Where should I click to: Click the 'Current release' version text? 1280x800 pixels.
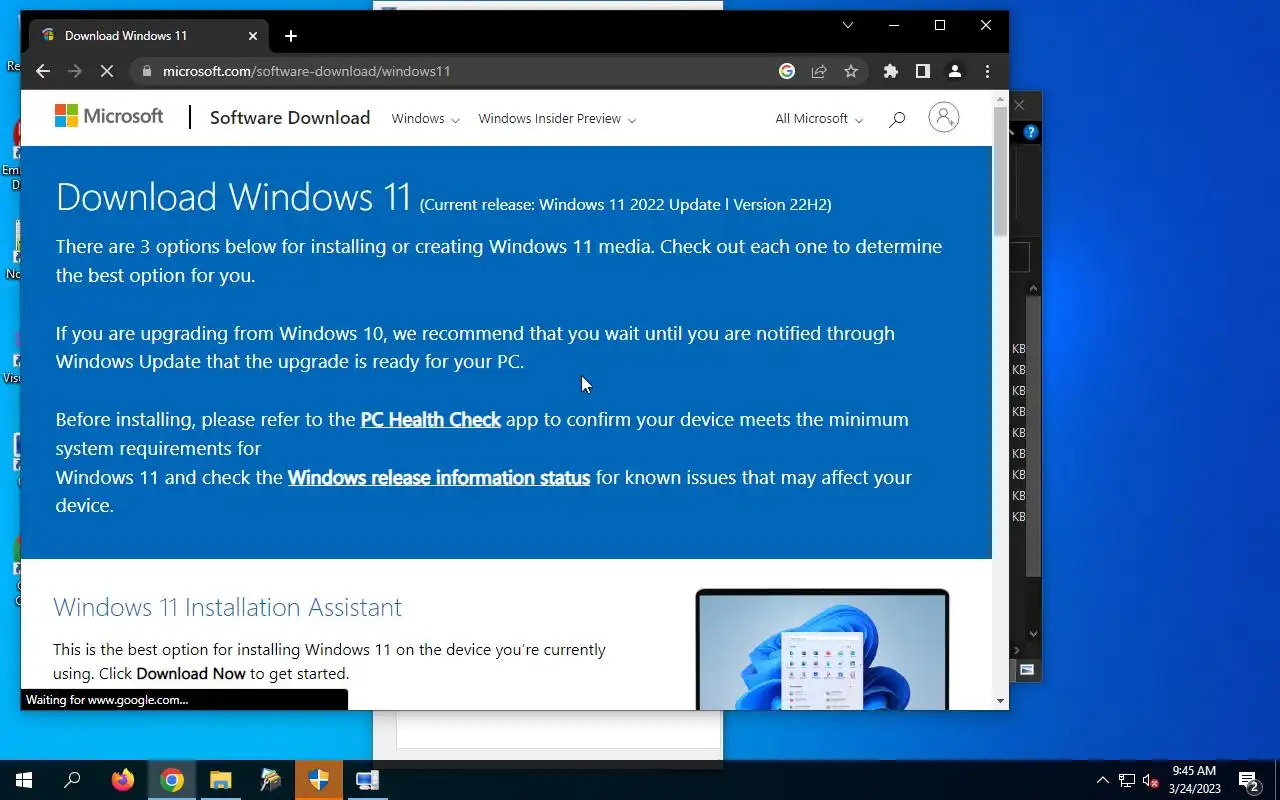point(625,204)
